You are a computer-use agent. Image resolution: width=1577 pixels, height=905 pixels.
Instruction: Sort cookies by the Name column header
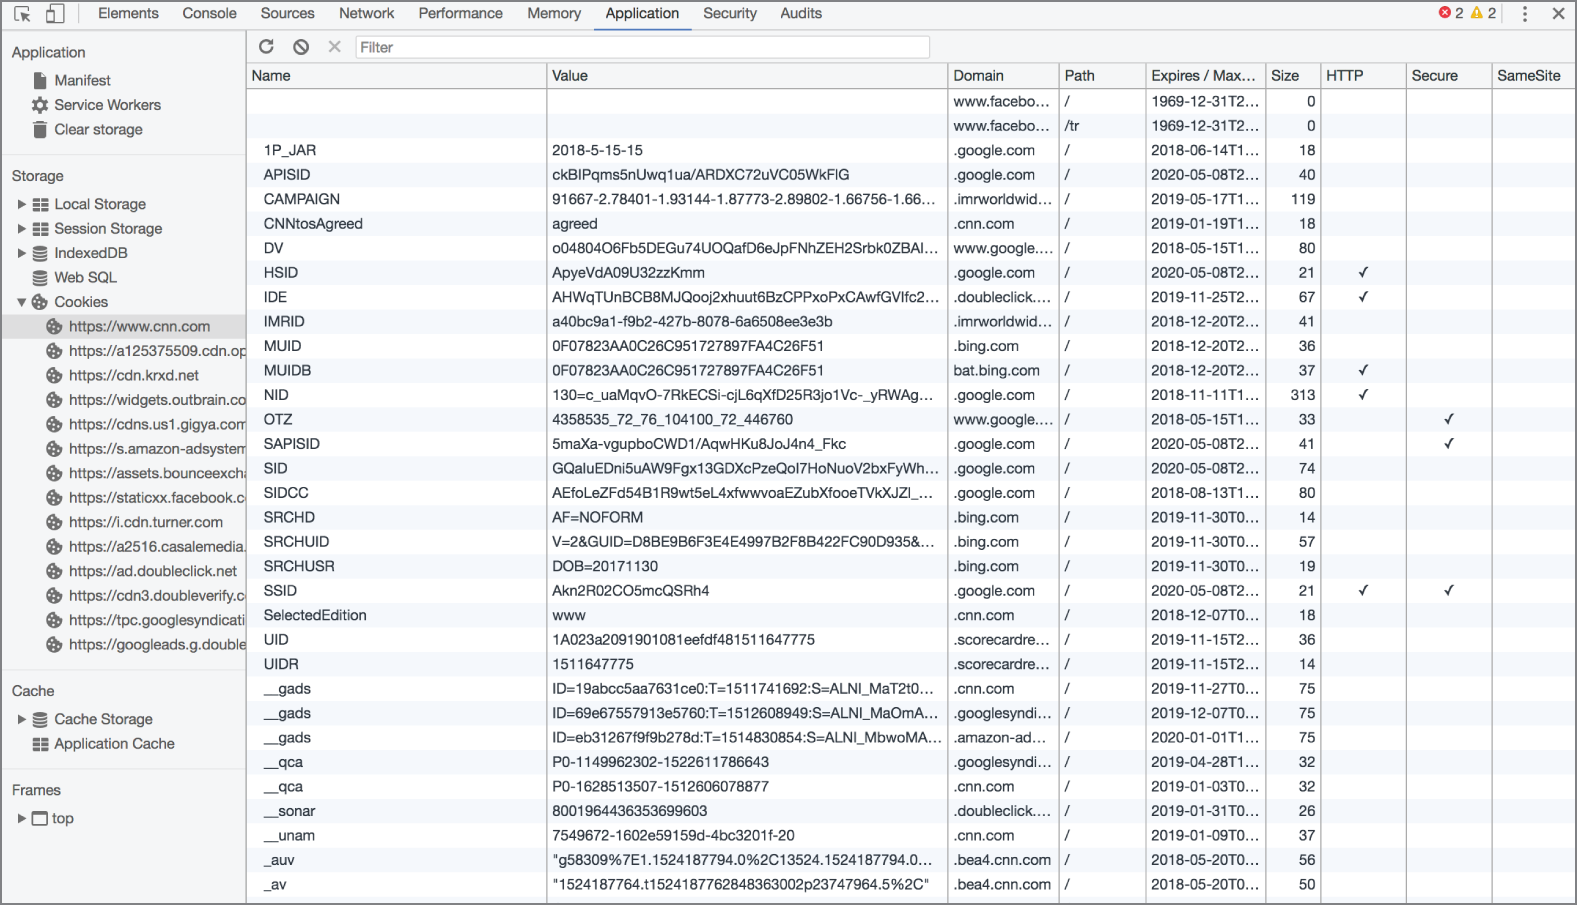(x=396, y=75)
